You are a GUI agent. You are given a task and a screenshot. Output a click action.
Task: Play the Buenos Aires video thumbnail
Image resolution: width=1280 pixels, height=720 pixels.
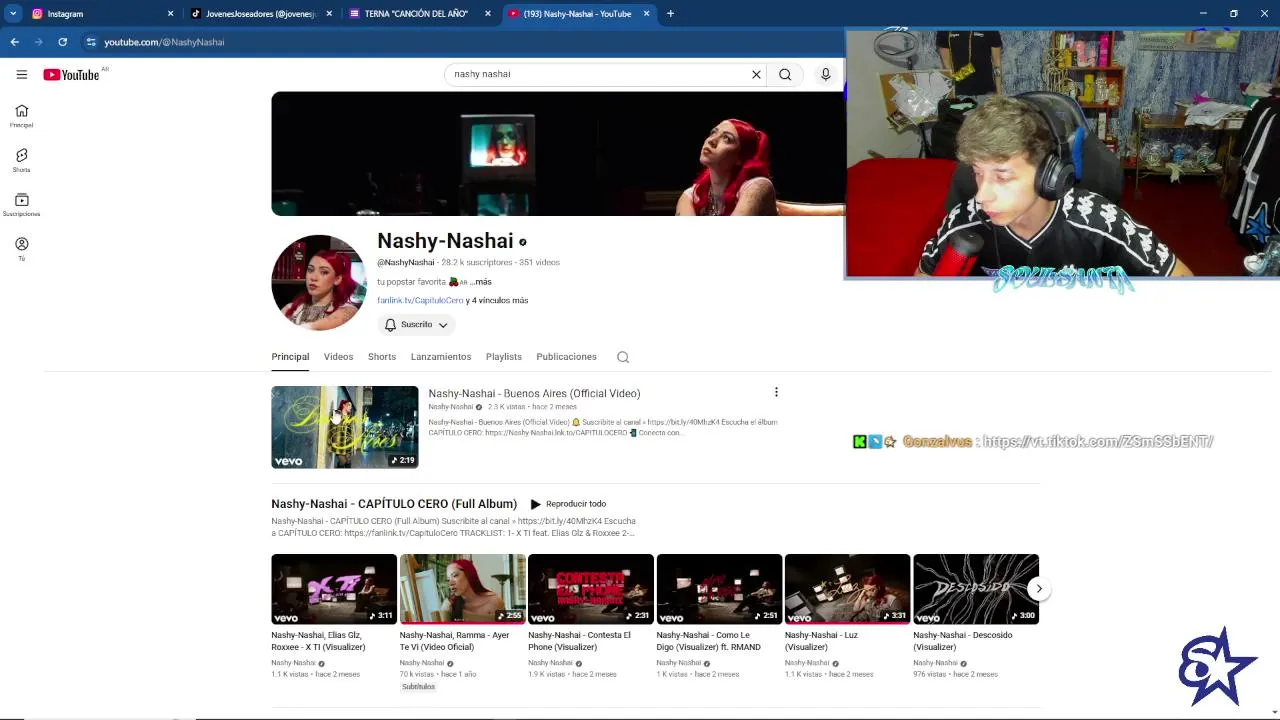click(345, 427)
